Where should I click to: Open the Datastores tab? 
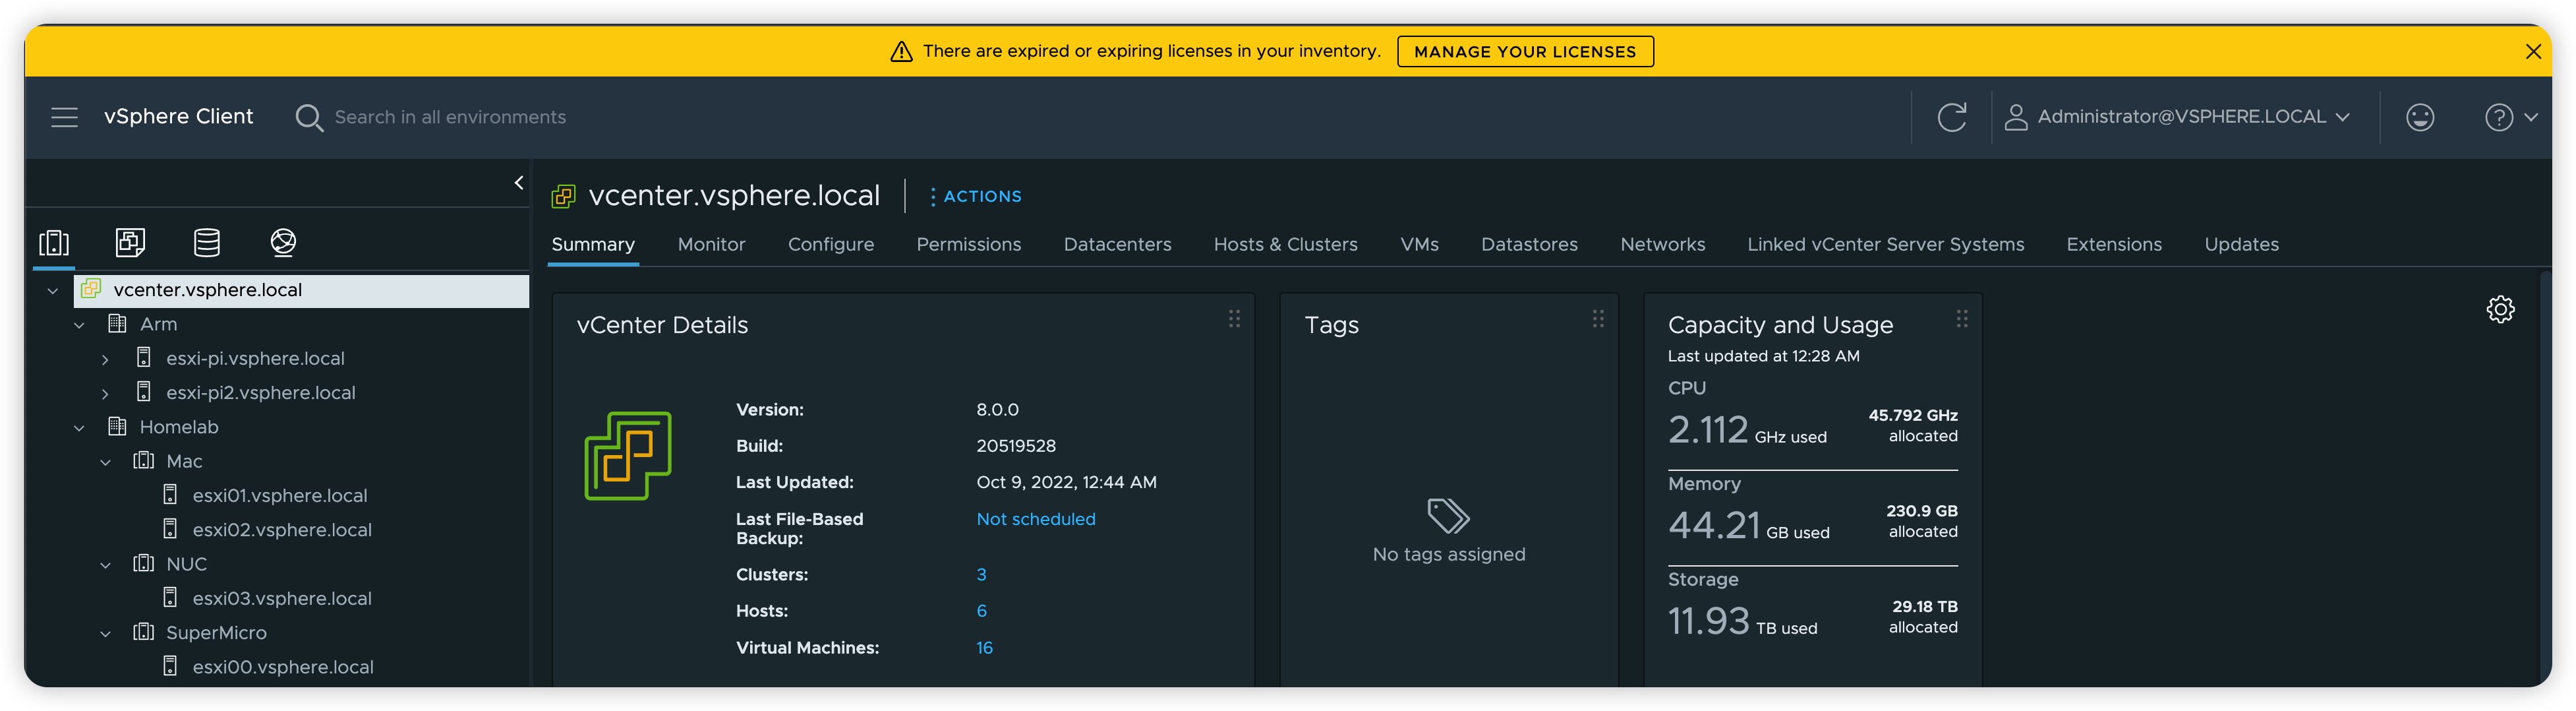click(1529, 244)
